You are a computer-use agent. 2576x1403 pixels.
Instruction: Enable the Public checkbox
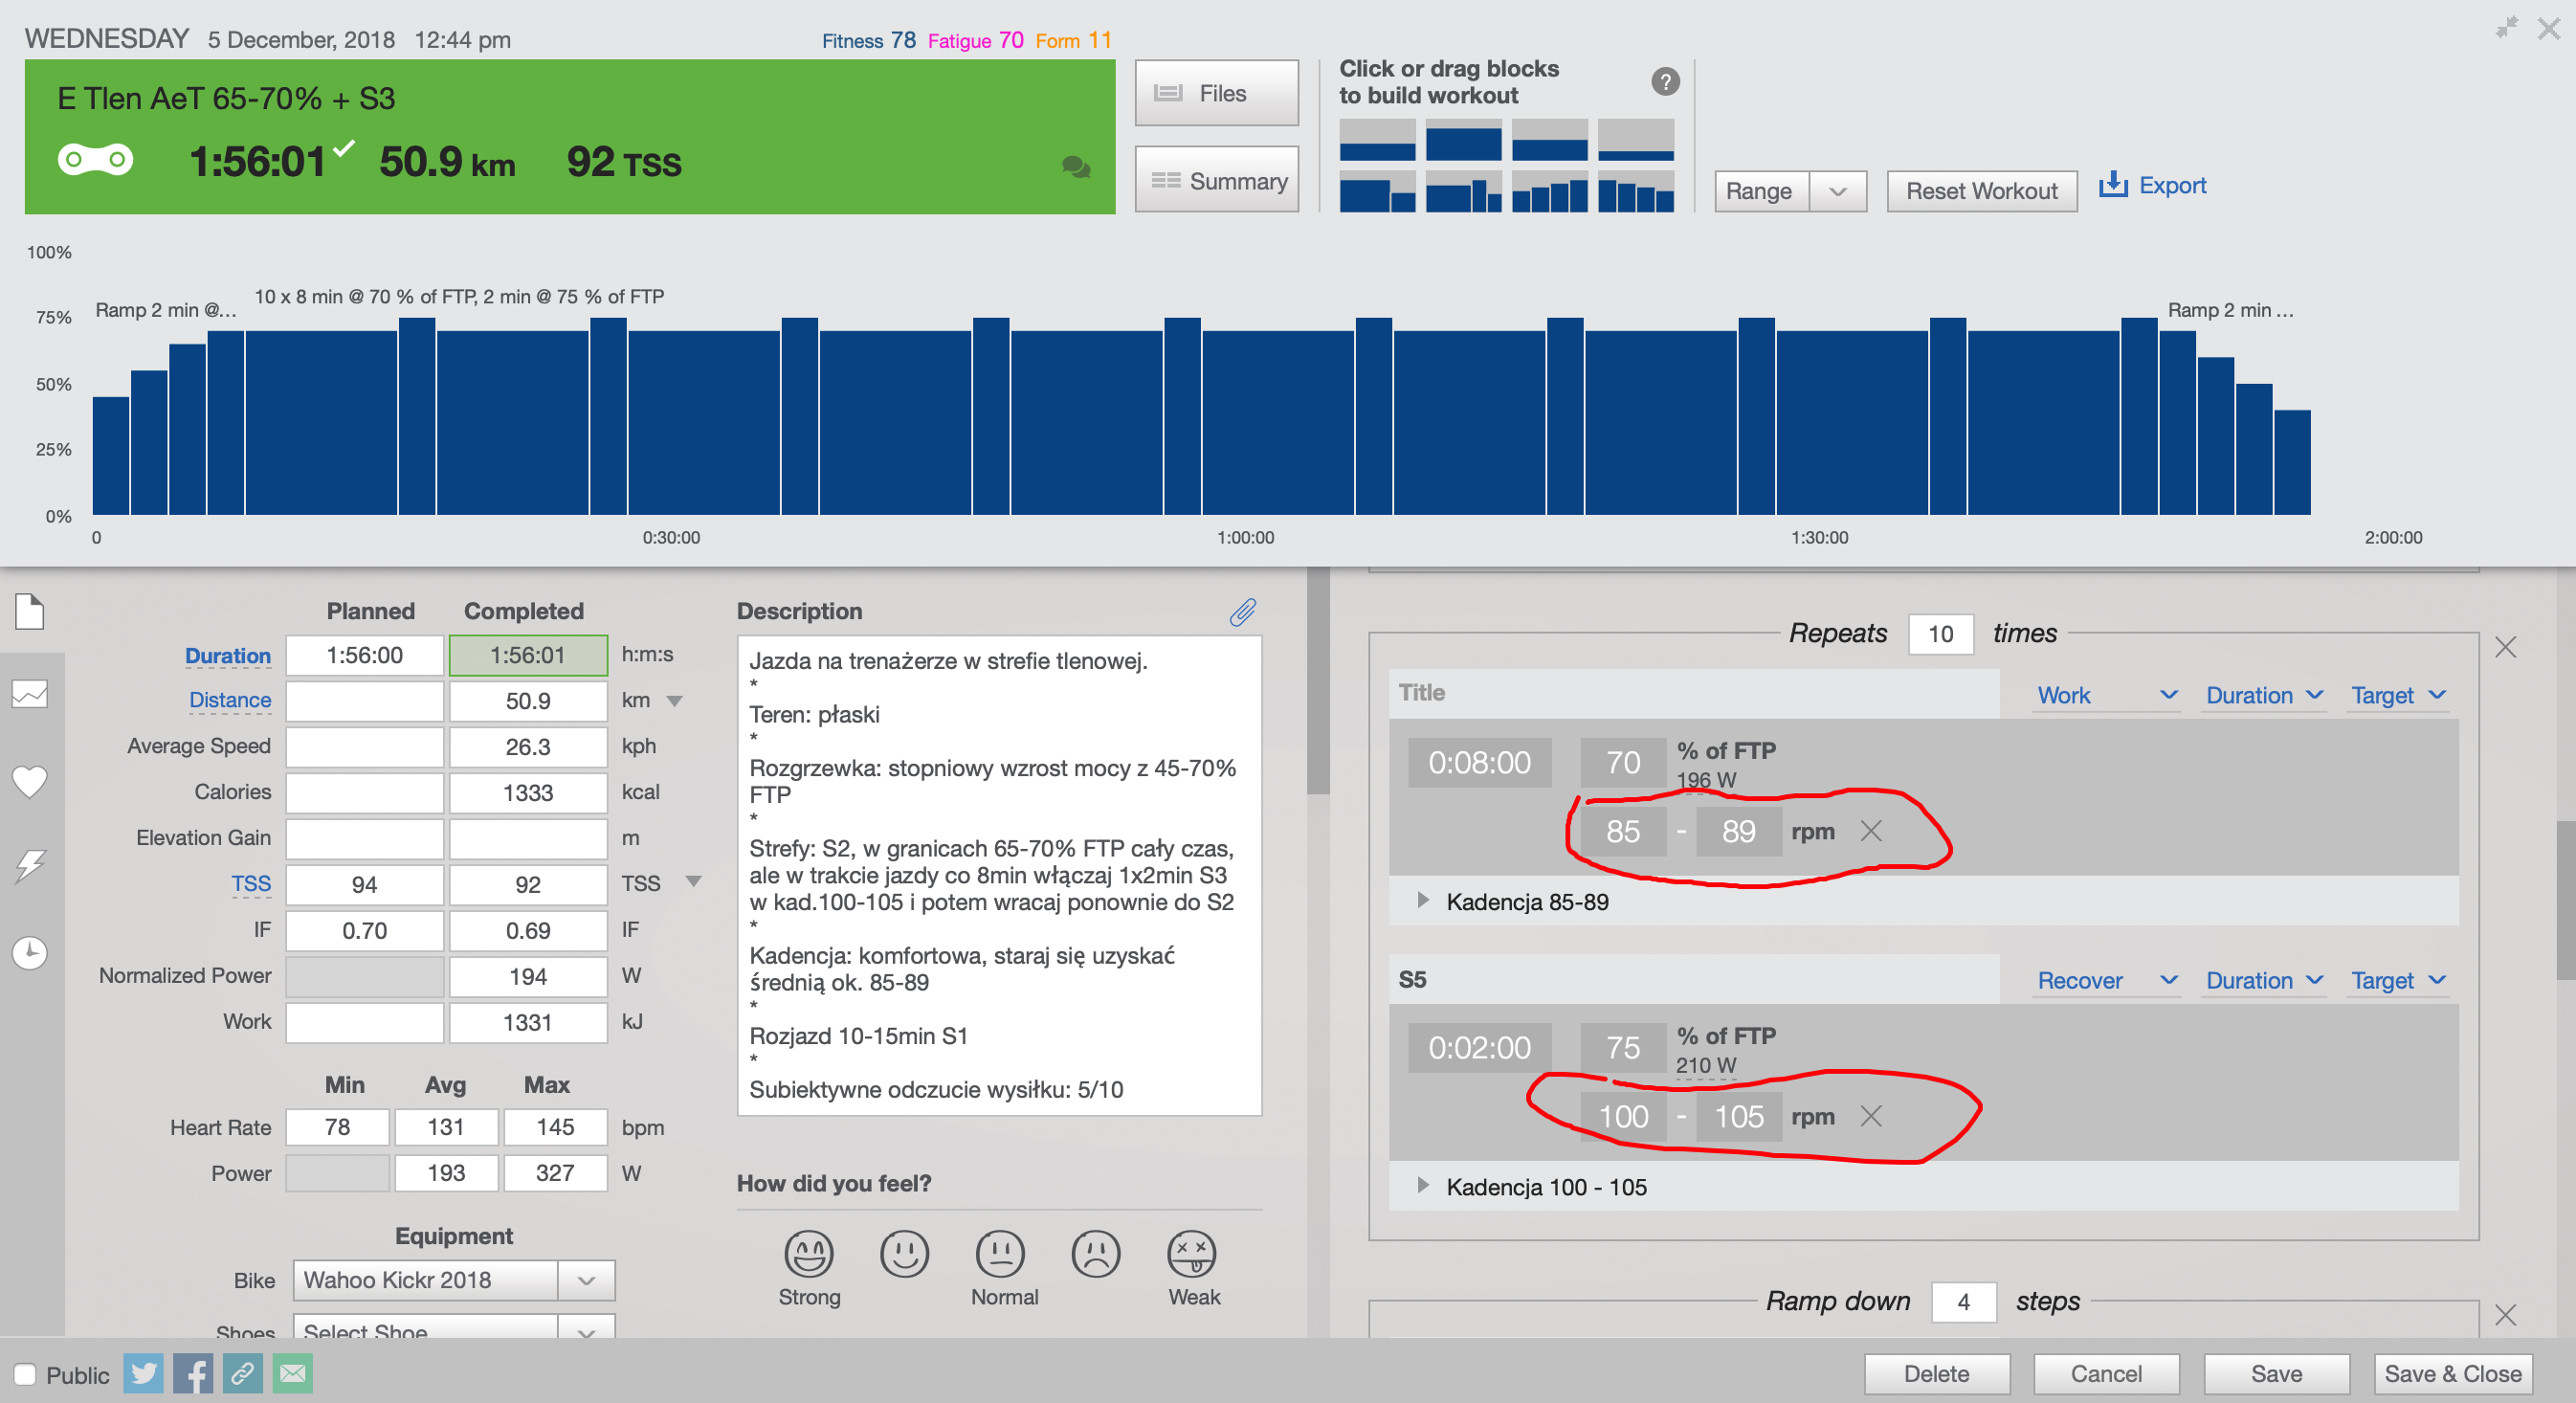point(25,1375)
